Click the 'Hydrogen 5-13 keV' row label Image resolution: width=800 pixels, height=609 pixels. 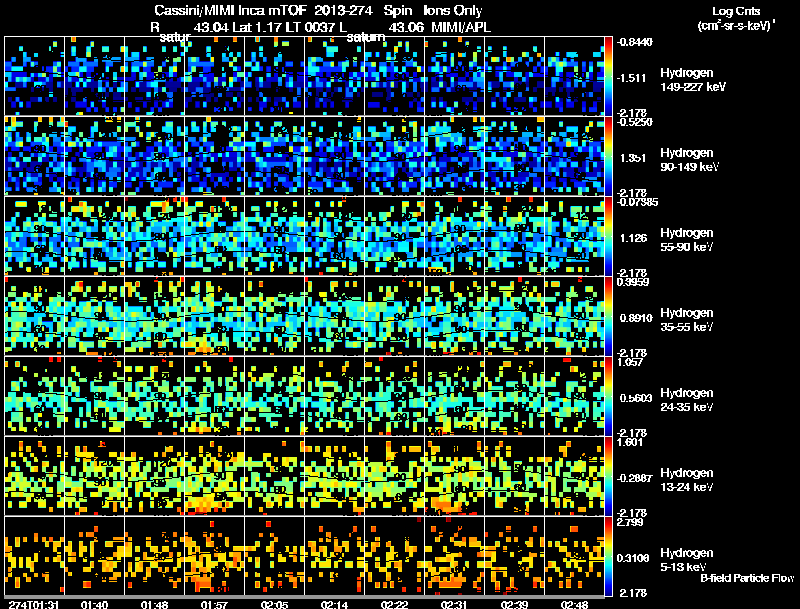[687, 560]
